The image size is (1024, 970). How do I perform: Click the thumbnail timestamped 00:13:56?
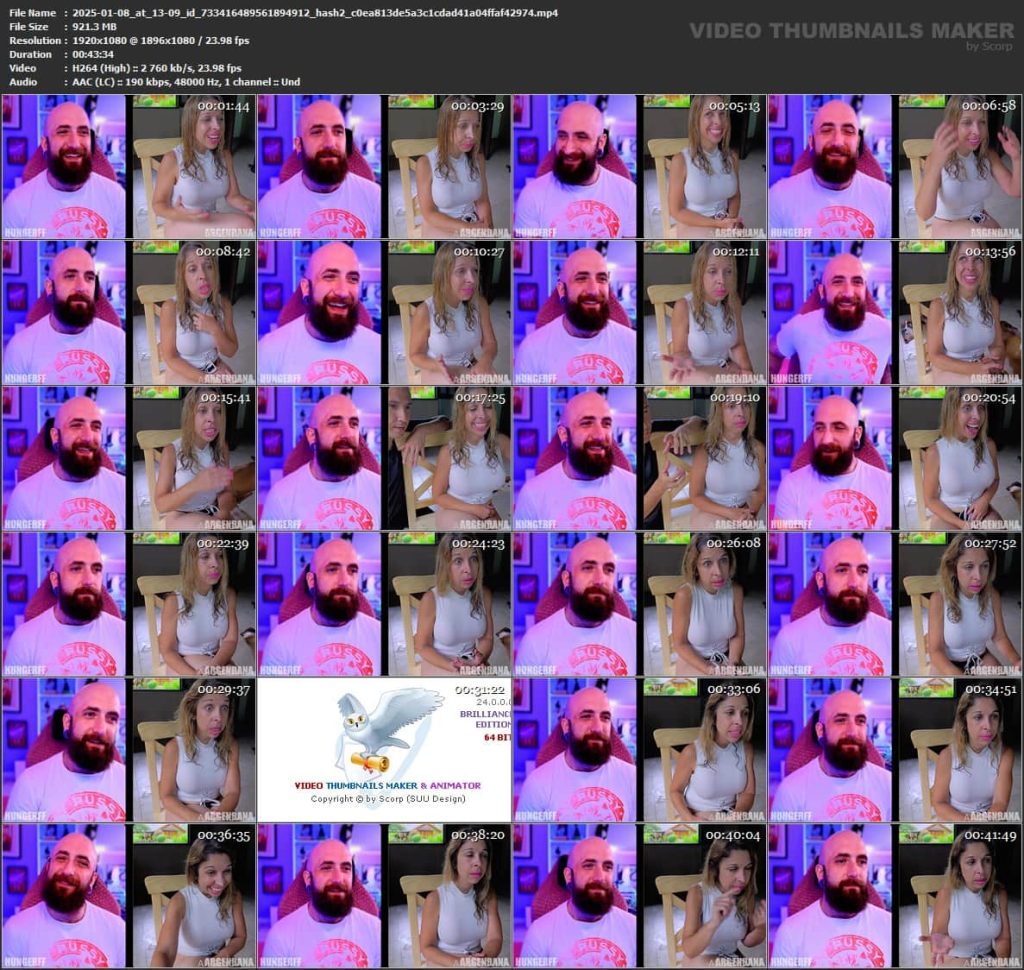tap(895, 312)
